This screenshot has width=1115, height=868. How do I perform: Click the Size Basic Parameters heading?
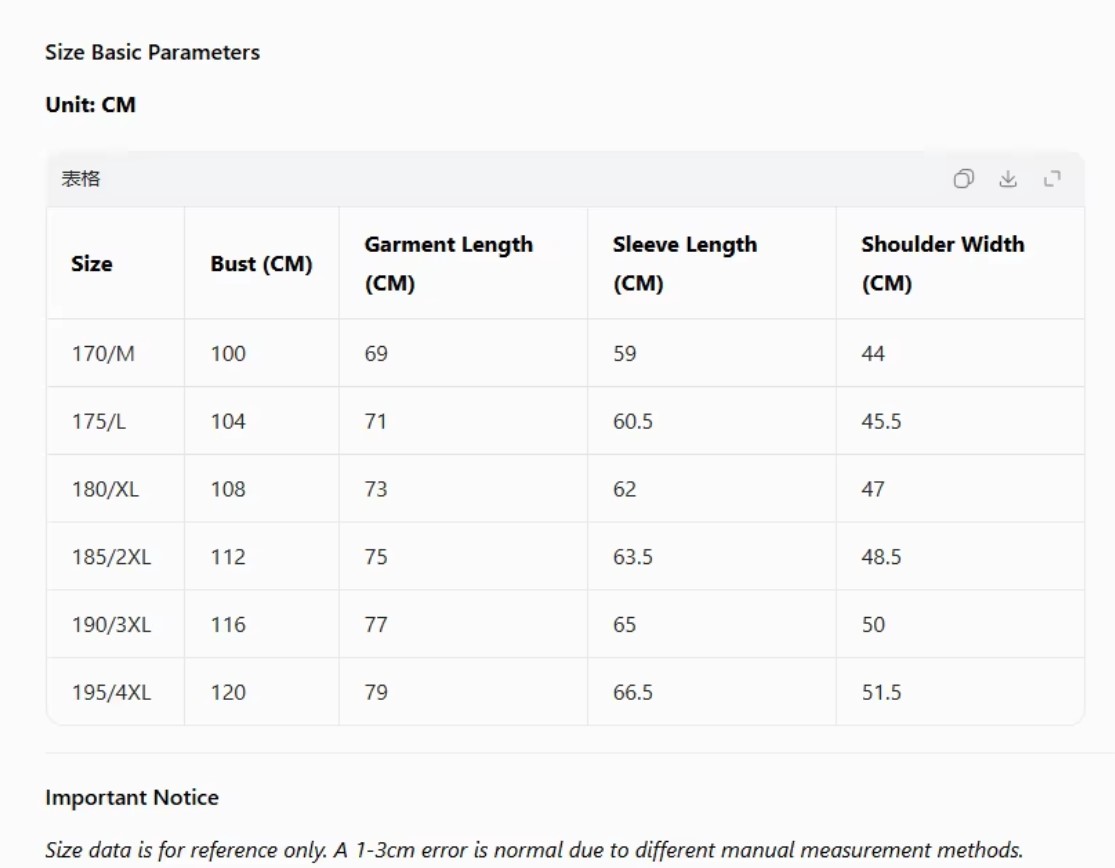tap(152, 53)
